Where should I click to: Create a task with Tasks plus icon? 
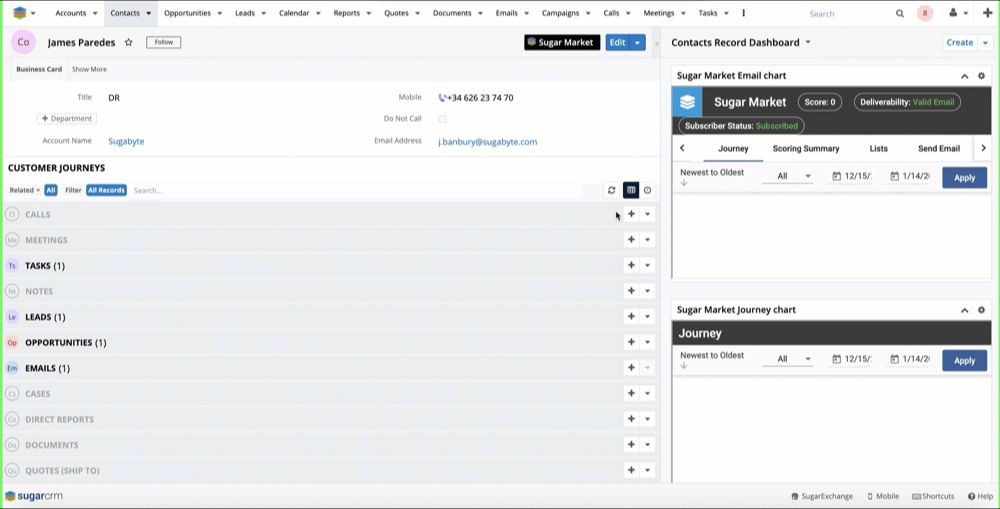pyautogui.click(x=631, y=265)
